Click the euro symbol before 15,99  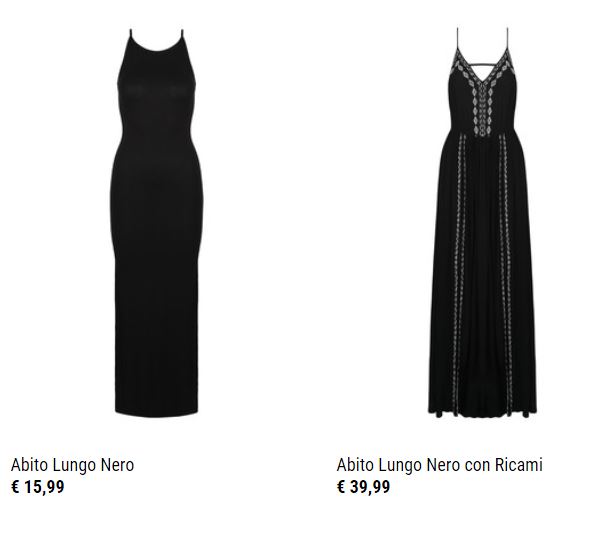tap(15, 487)
